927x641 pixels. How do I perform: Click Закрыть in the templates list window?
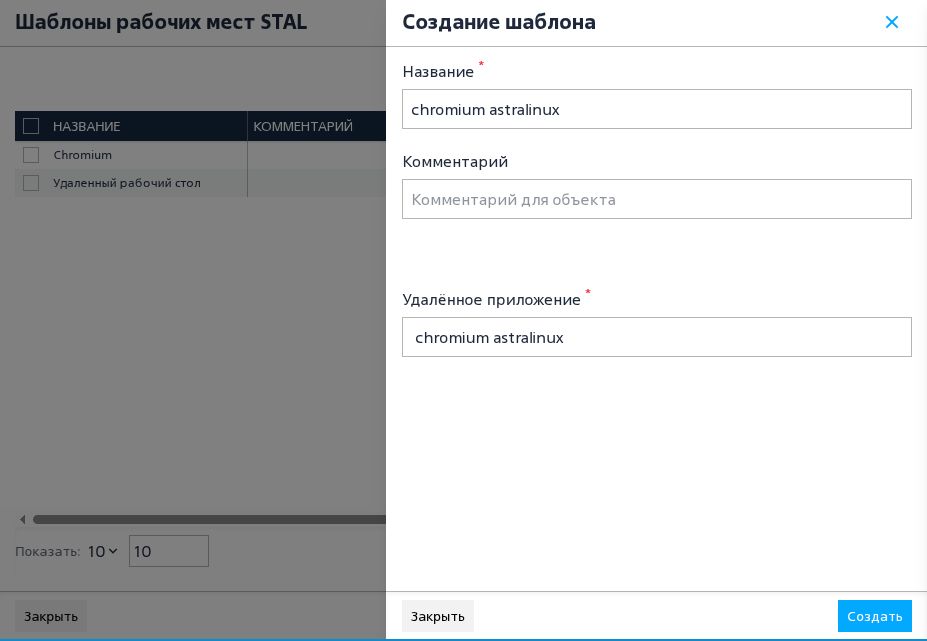point(51,616)
